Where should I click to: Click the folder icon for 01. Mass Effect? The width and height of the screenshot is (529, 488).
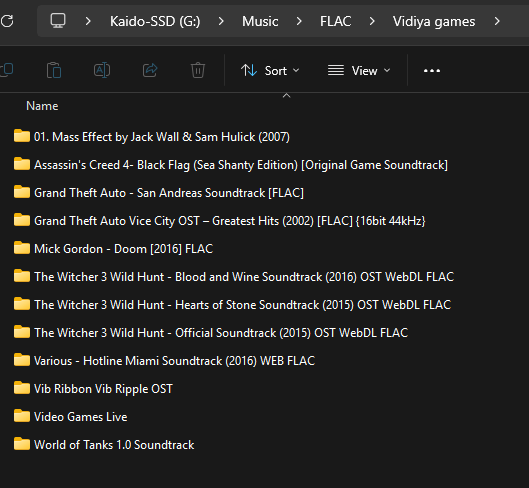(x=22, y=136)
